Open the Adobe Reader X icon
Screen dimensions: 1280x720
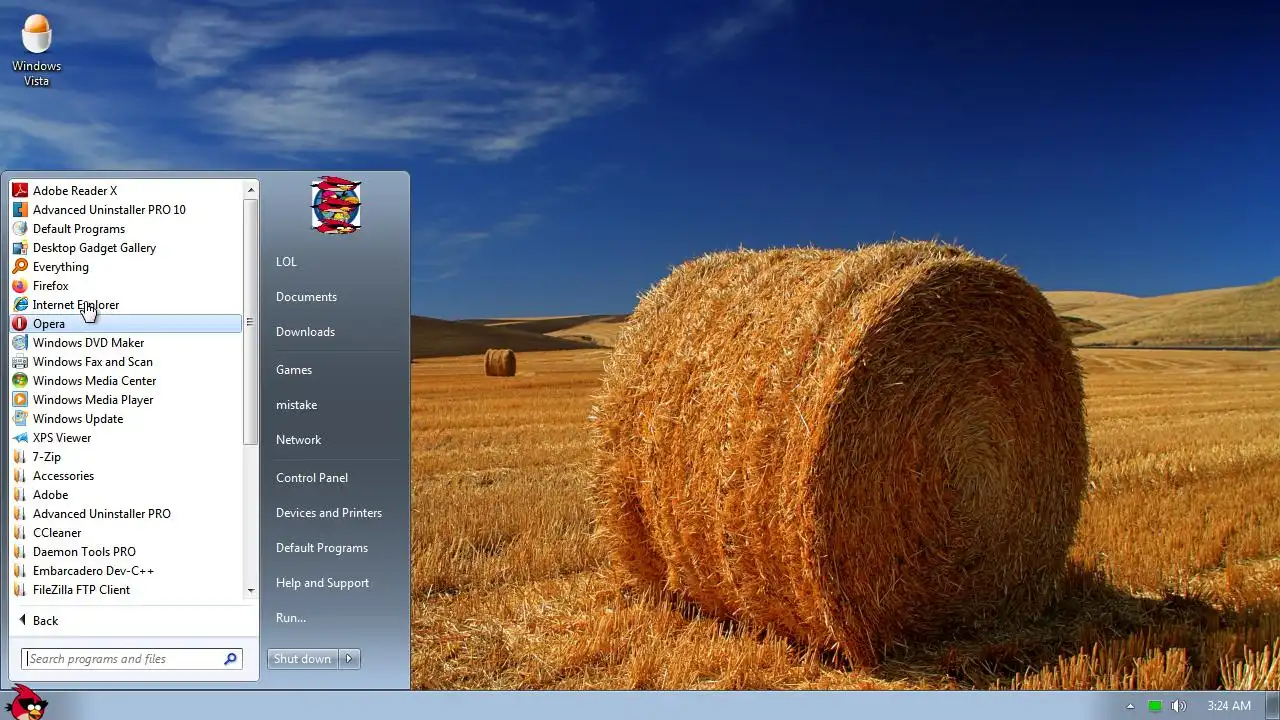point(20,190)
